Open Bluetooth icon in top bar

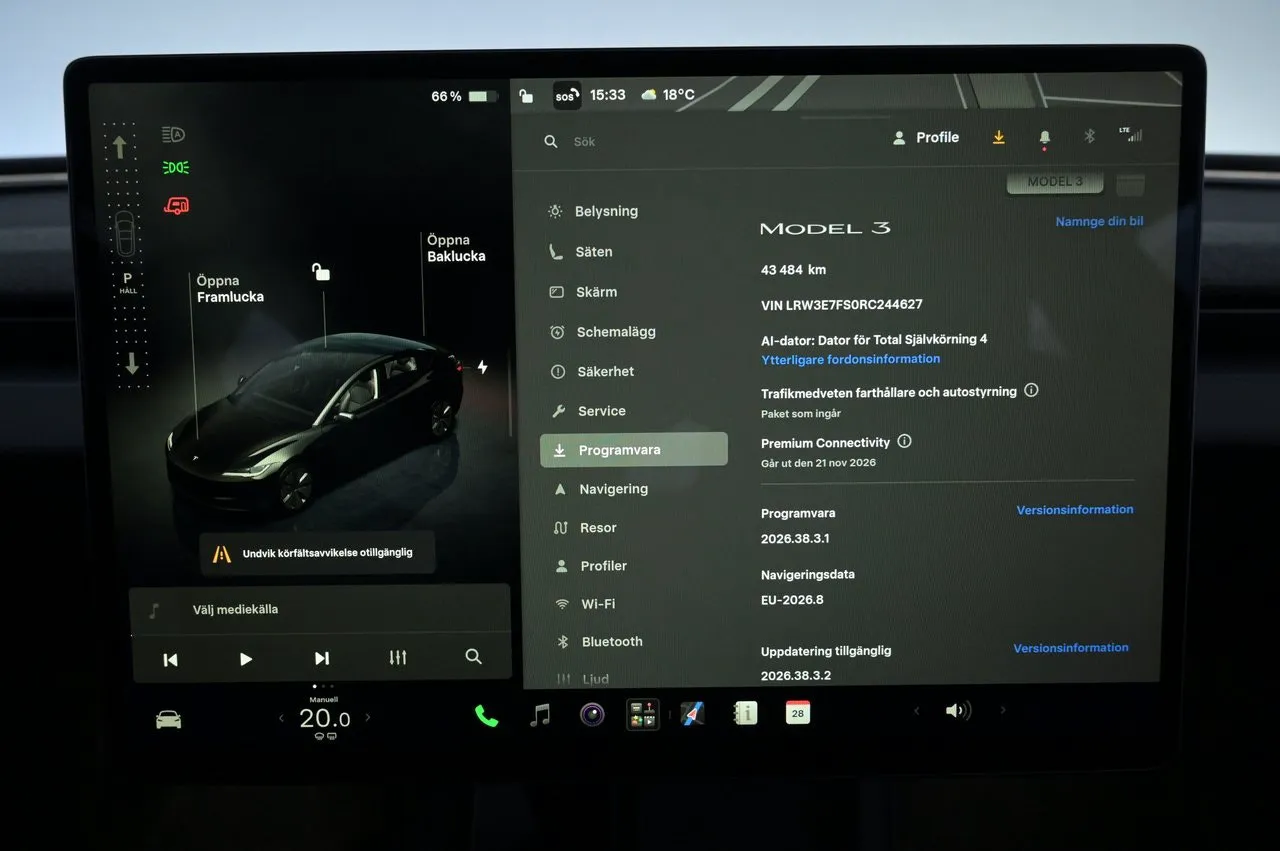(1090, 136)
